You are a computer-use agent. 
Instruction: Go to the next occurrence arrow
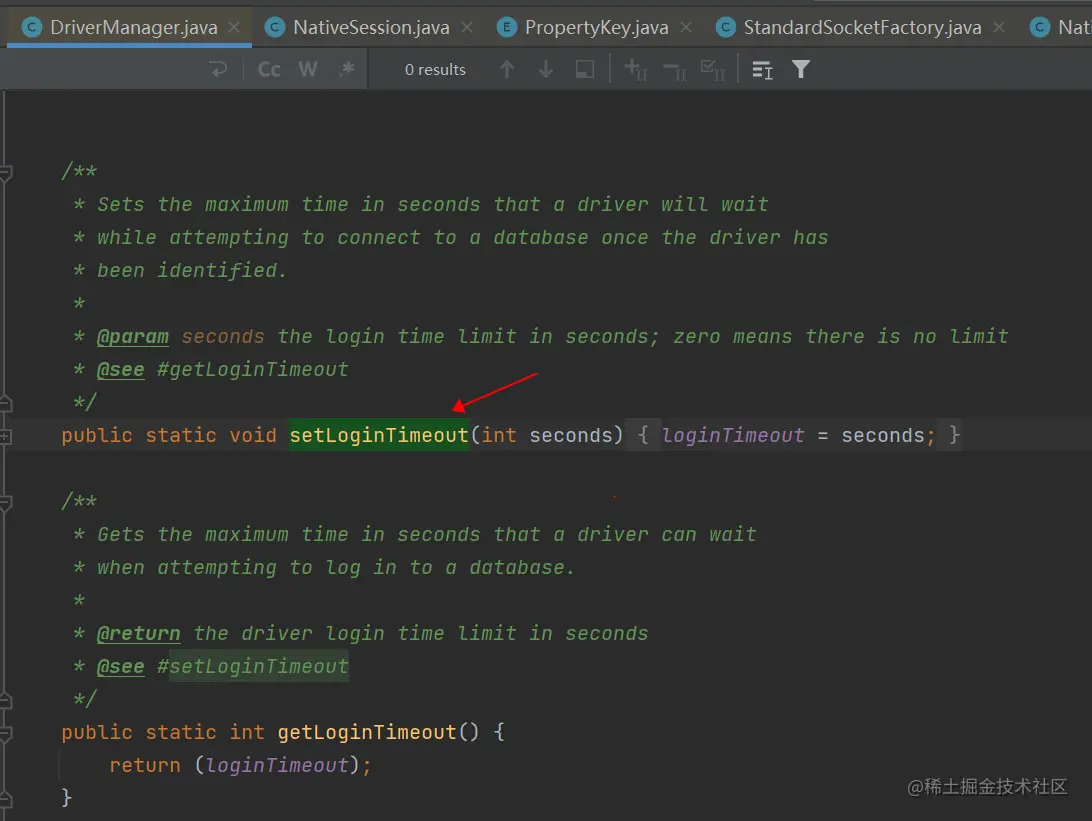(x=546, y=70)
